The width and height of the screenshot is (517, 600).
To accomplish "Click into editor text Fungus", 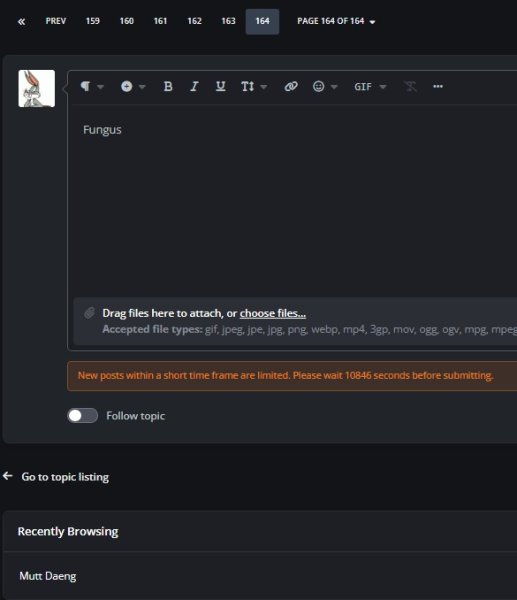I will tap(102, 130).
